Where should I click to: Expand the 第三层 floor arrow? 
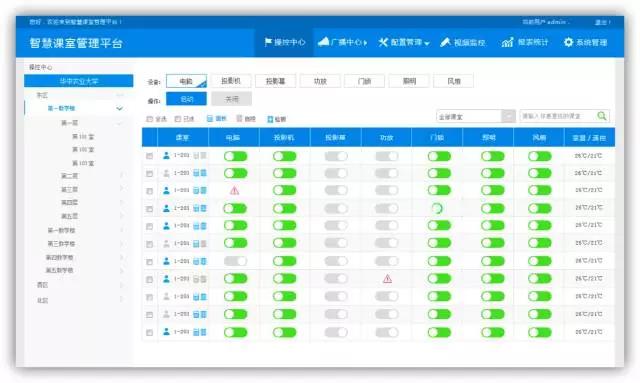point(121,189)
